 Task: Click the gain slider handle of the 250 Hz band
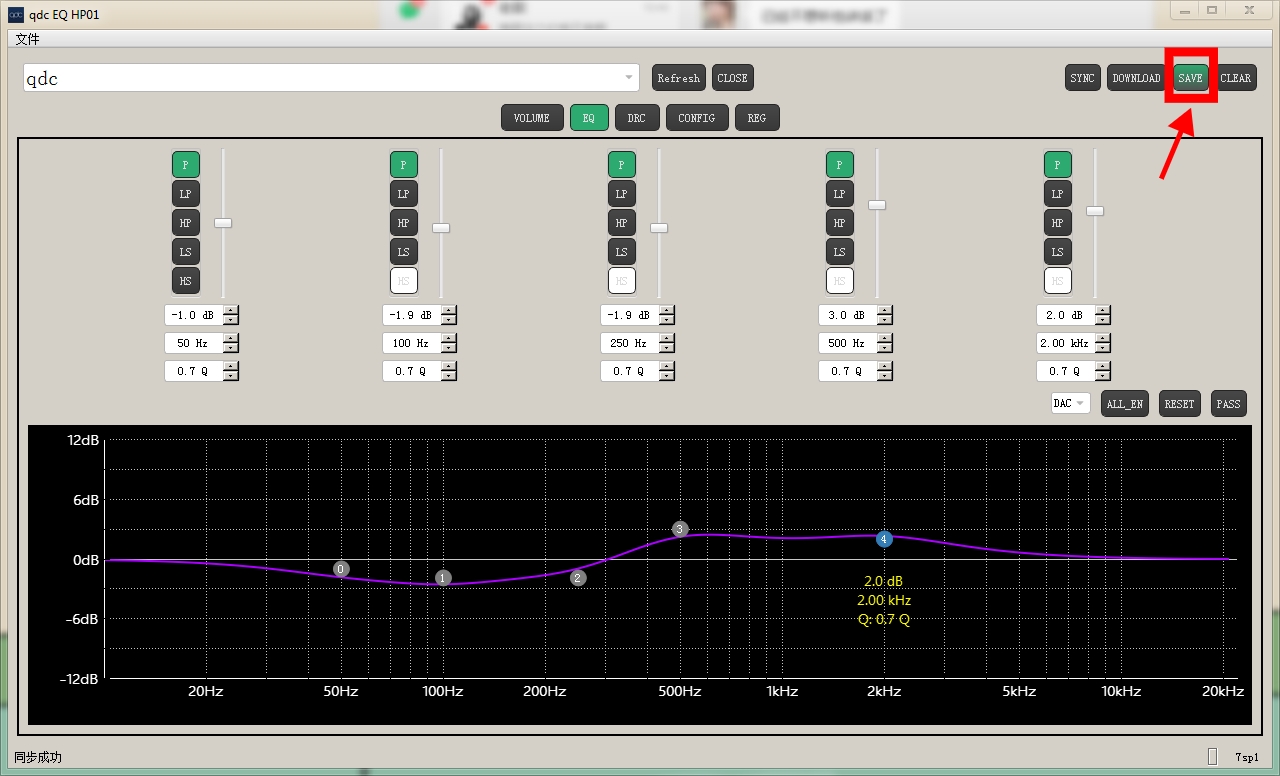point(659,228)
